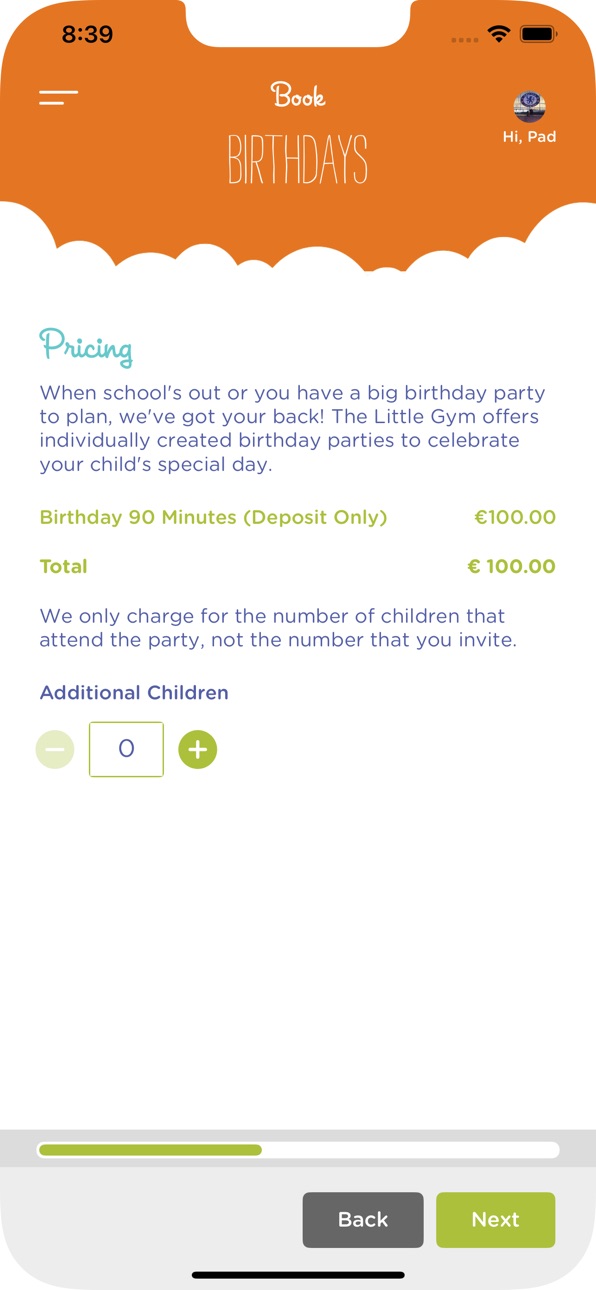596x1290 pixels.
Task: Select the additional children number field
Action: (126, 749)
